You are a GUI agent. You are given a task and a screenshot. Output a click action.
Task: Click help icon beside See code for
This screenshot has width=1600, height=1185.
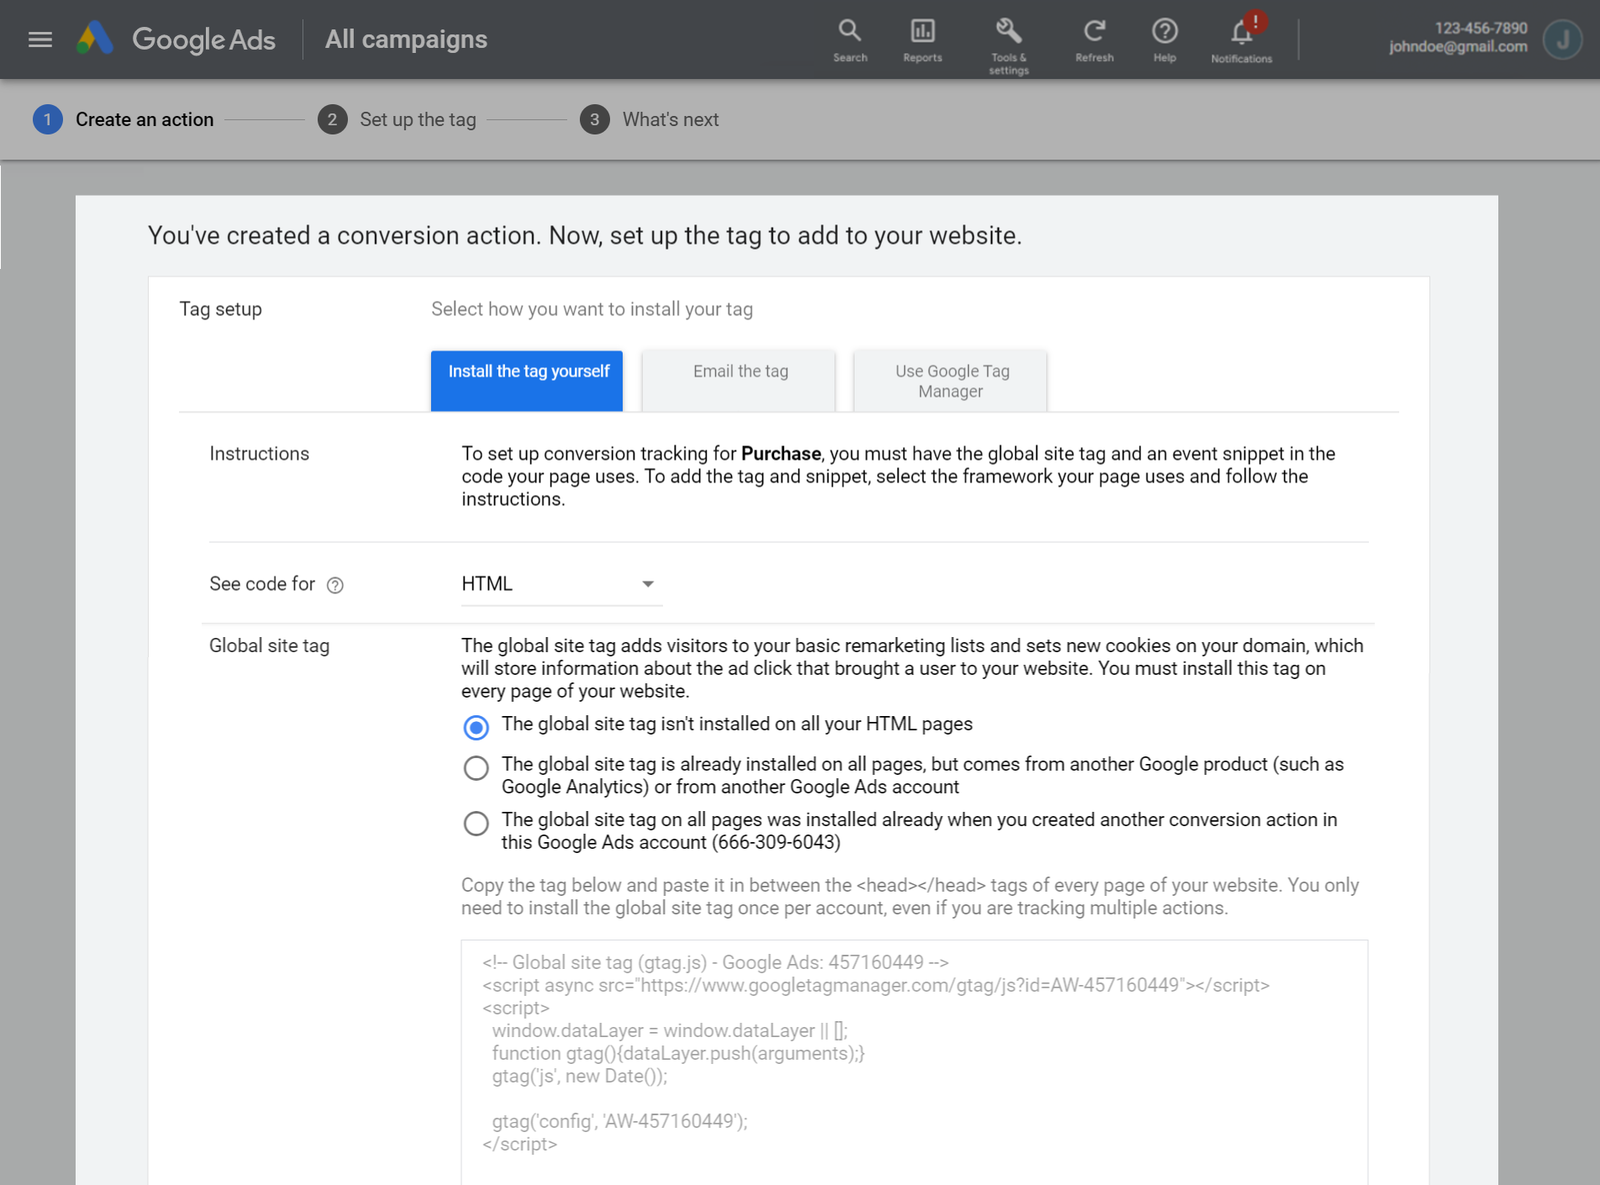click(335, 586)
